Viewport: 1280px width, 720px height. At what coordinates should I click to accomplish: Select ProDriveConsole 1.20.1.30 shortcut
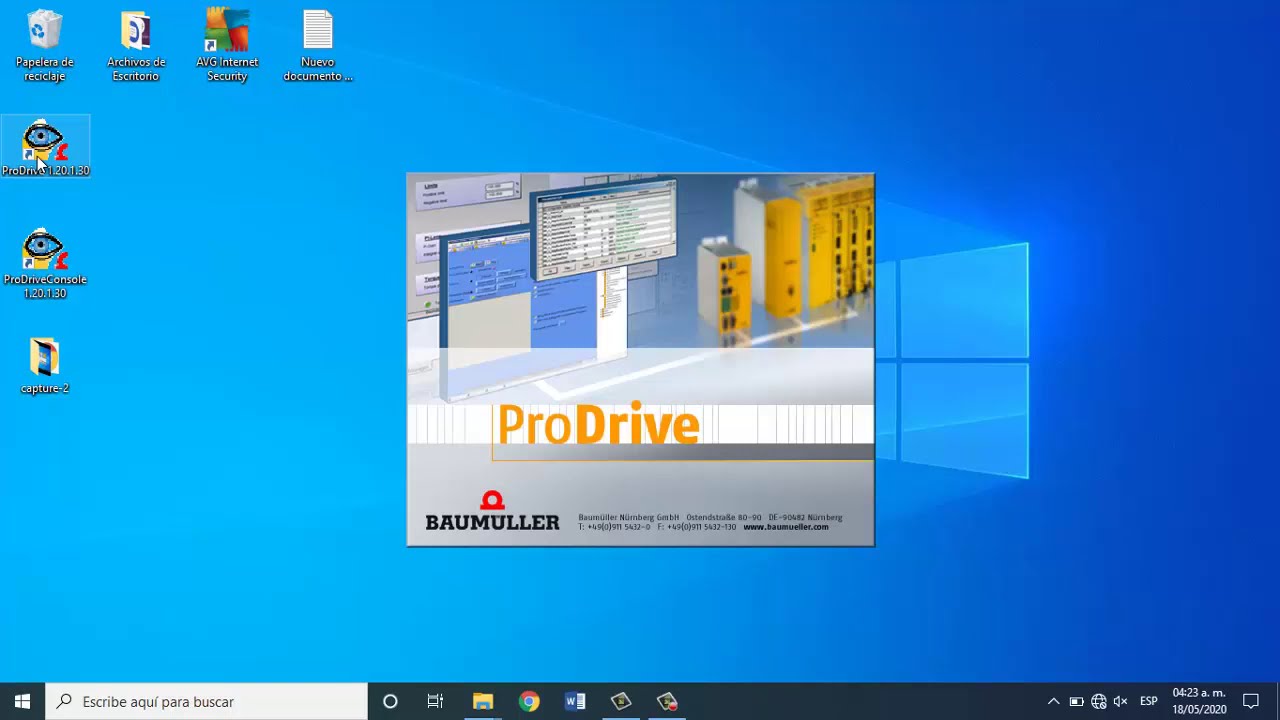45,264
